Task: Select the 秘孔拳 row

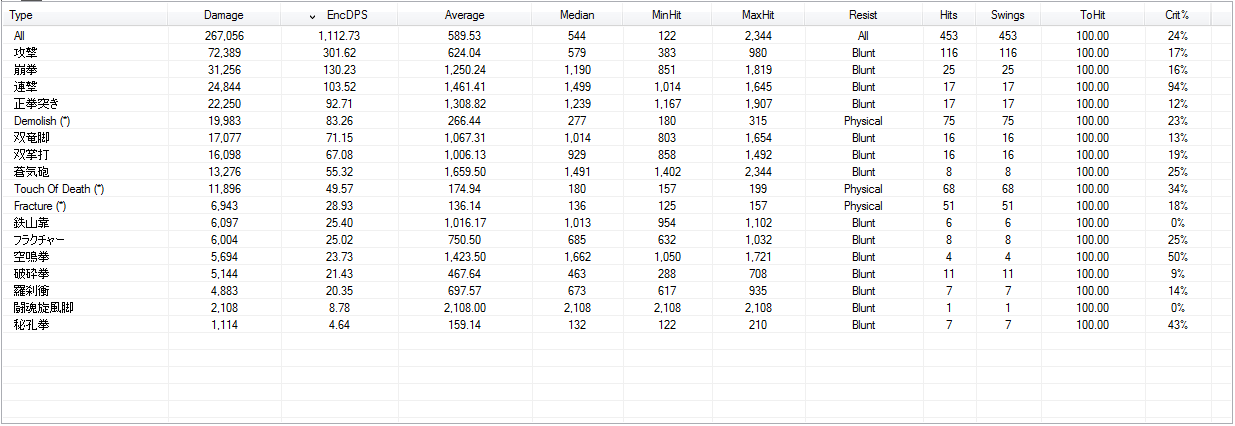Action: click(616, 325)
